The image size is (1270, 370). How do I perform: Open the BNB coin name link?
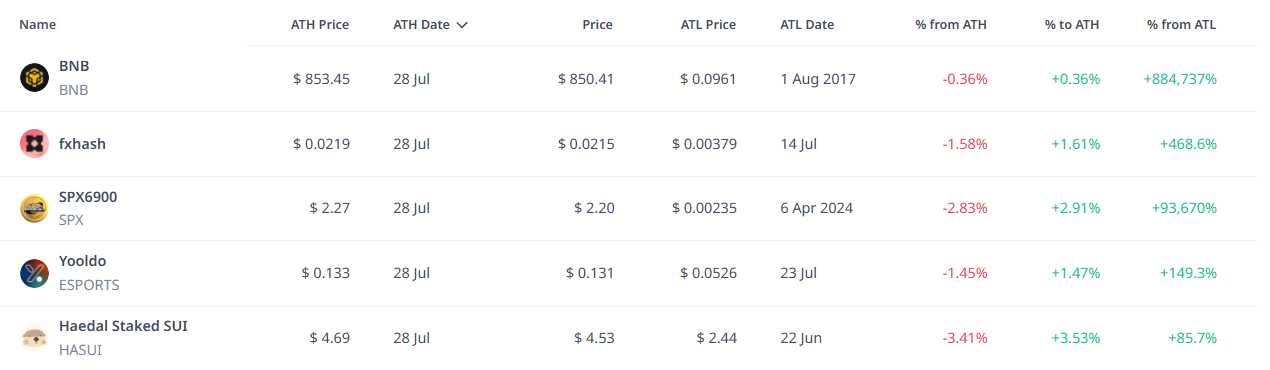tap(74, 66)
